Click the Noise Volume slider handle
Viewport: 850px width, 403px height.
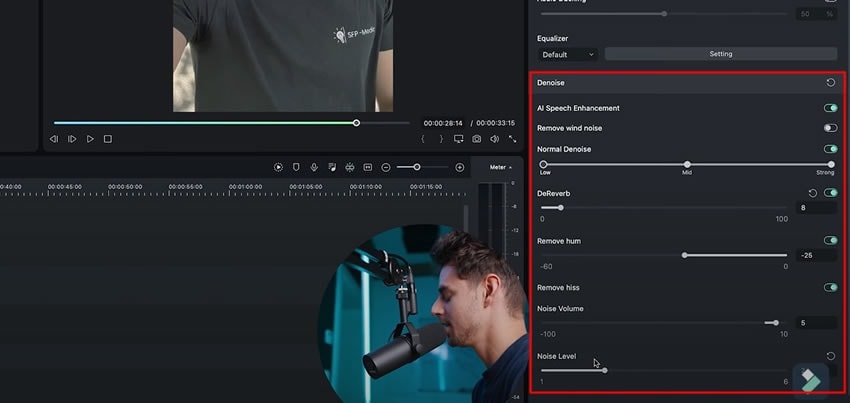click(x=776, y=323)
